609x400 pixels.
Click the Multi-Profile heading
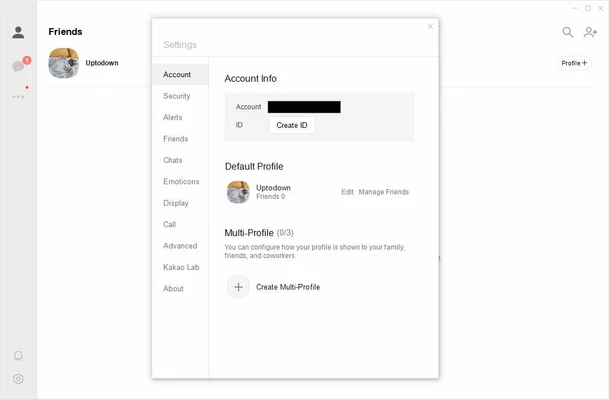[x=249, y=233]
